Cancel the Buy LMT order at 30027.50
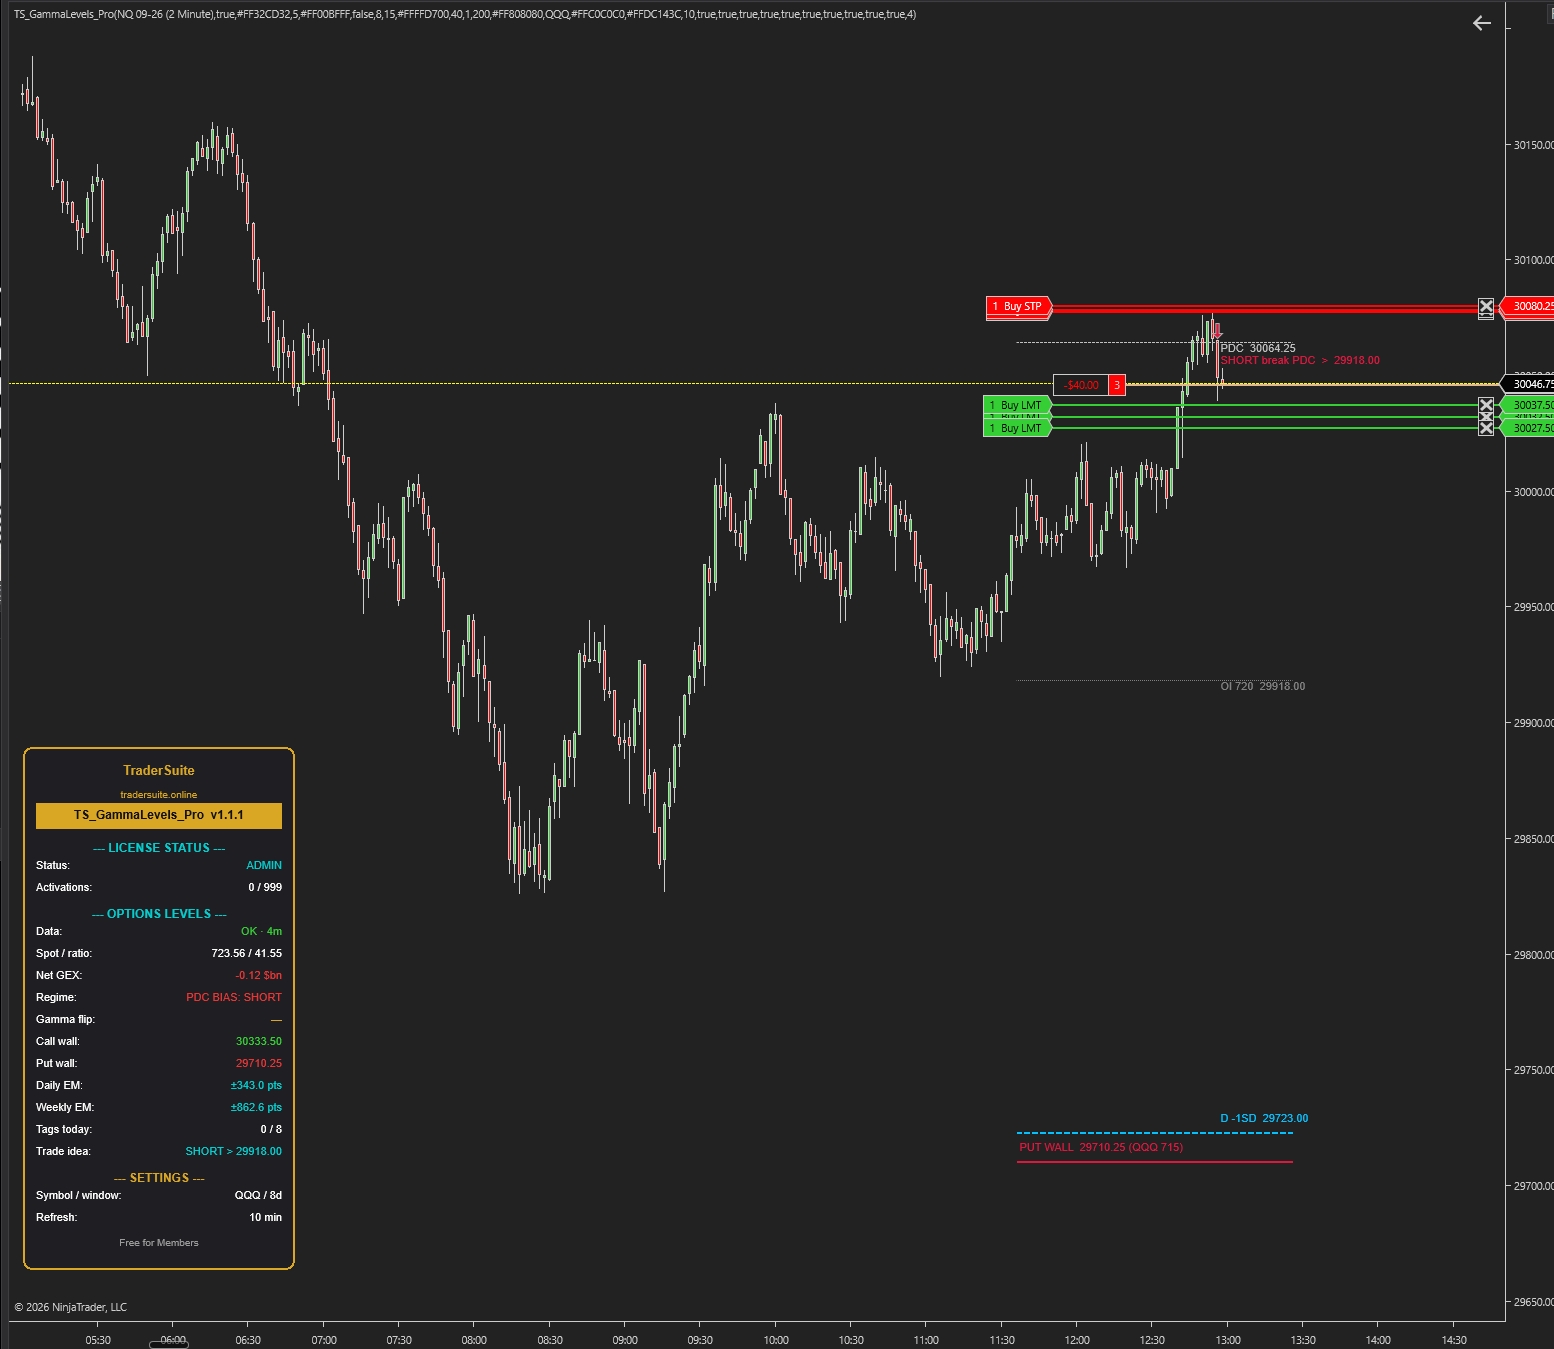Viewport: 1554px width, 1349px height. (1486, 428)
